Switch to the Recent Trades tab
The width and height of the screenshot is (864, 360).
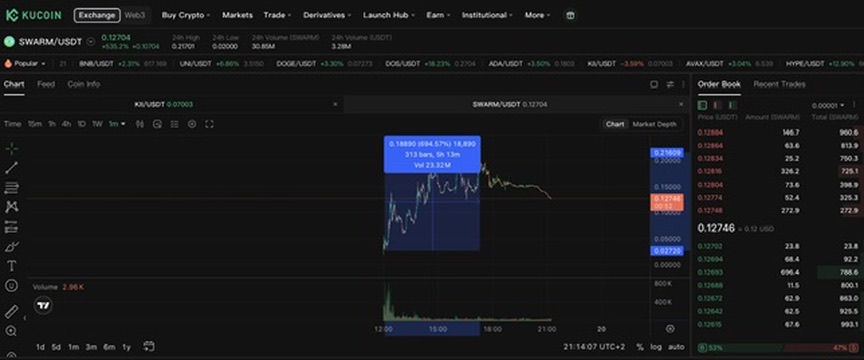point(779,84)
